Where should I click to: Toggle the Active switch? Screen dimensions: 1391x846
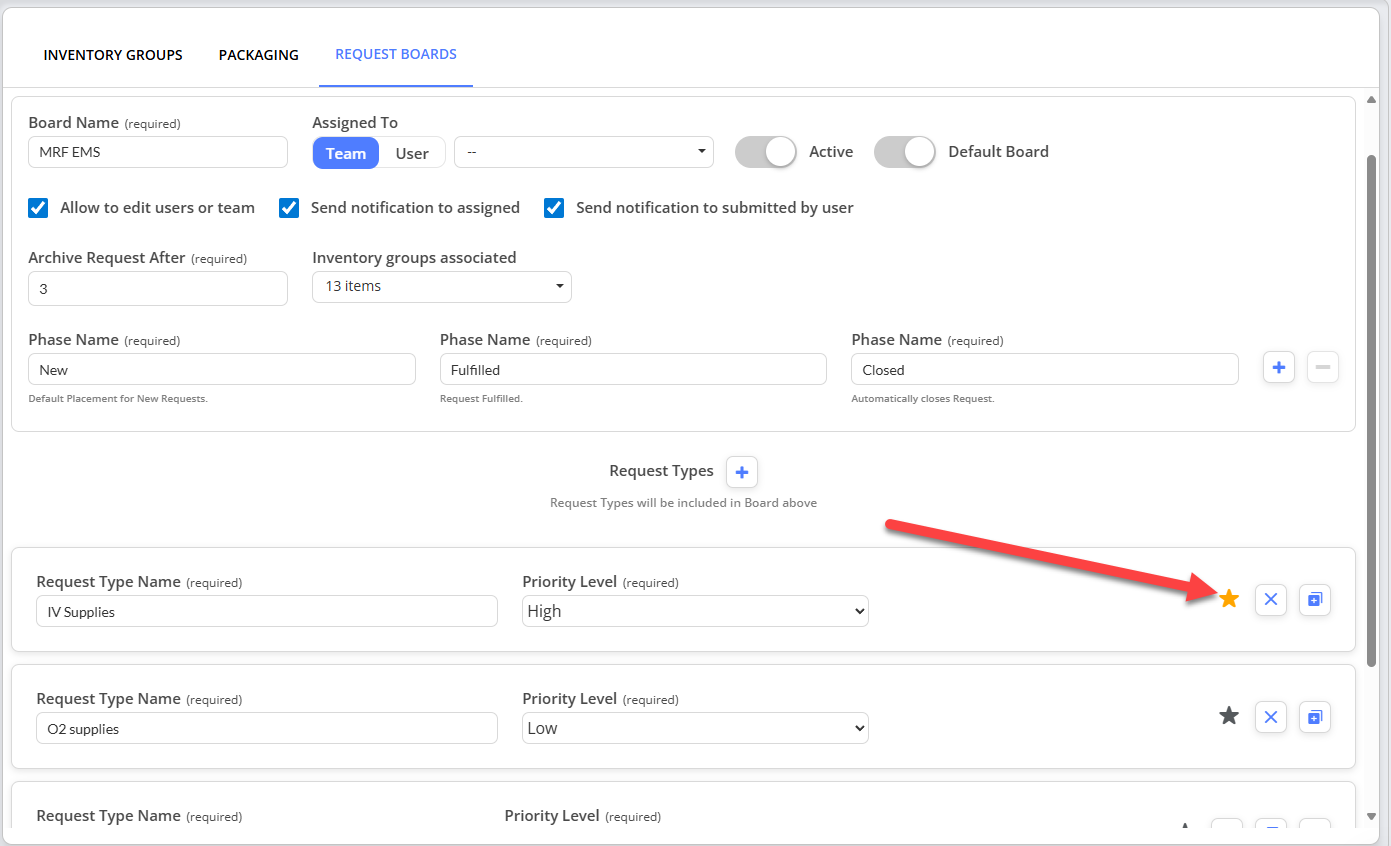[766, 152]
